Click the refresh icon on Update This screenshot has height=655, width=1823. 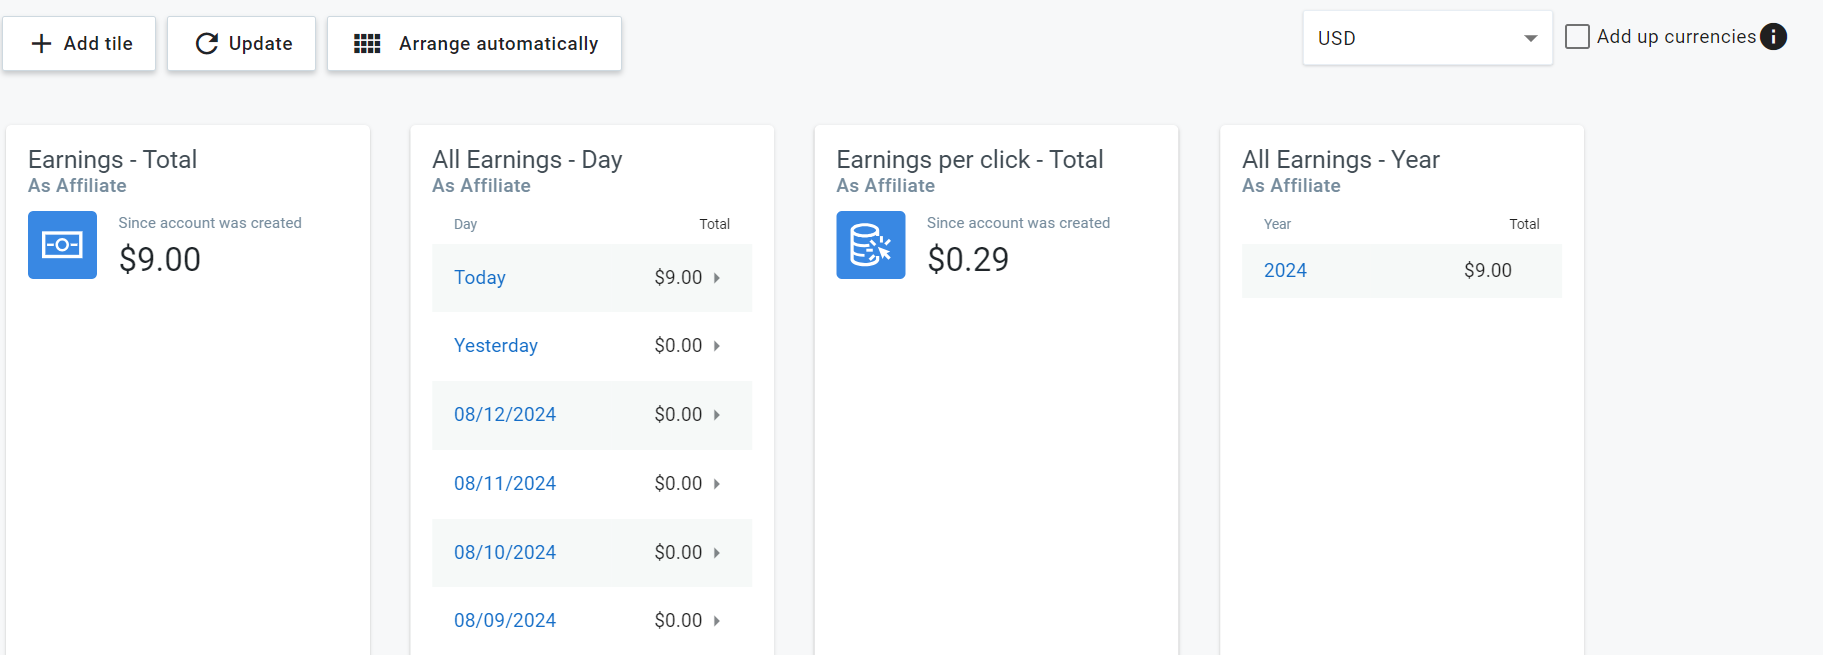point(207,44)
